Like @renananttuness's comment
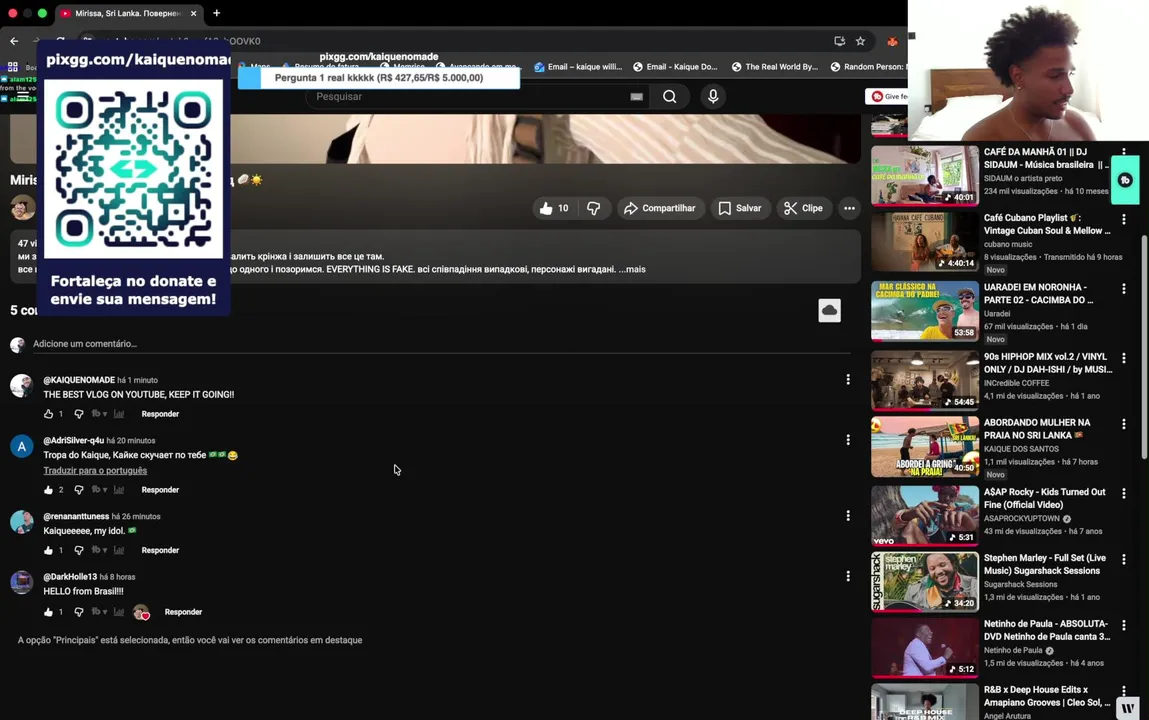 point(48,550)
